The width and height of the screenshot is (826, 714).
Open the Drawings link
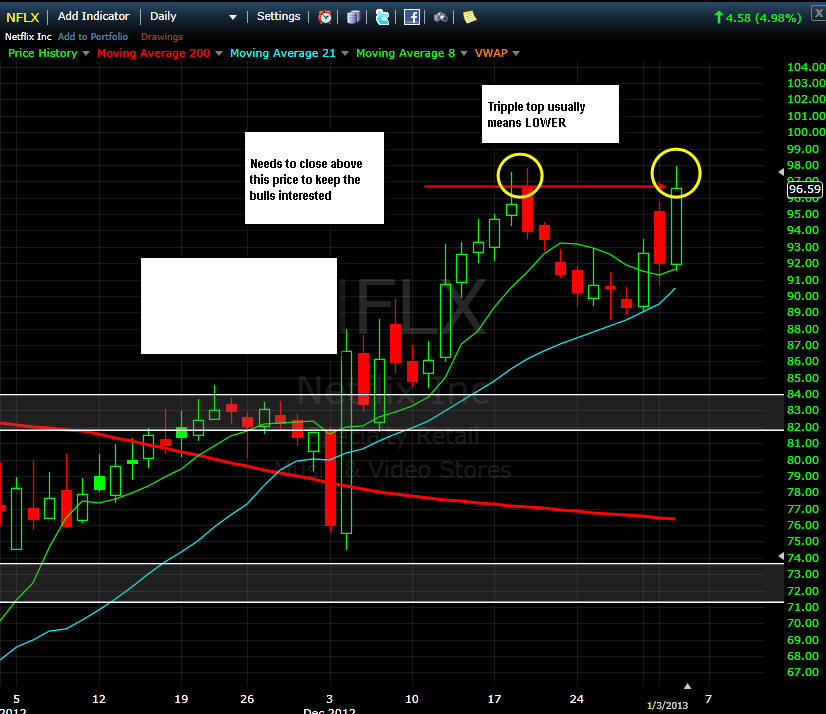162,36
